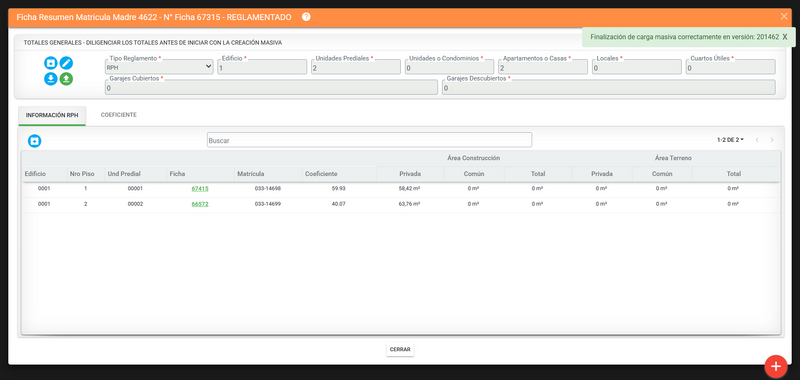Click coeficiente value 59.93
The width and height of the screenshot is (800, 380).
tap(338, 189)
